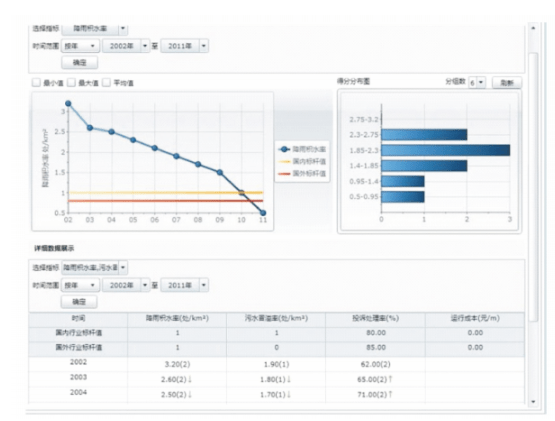The height and width of the screenshot is (421, 555).
Task: Select the 2003 row label in the table
Action: pyautogui.click(x=78, y=377)
